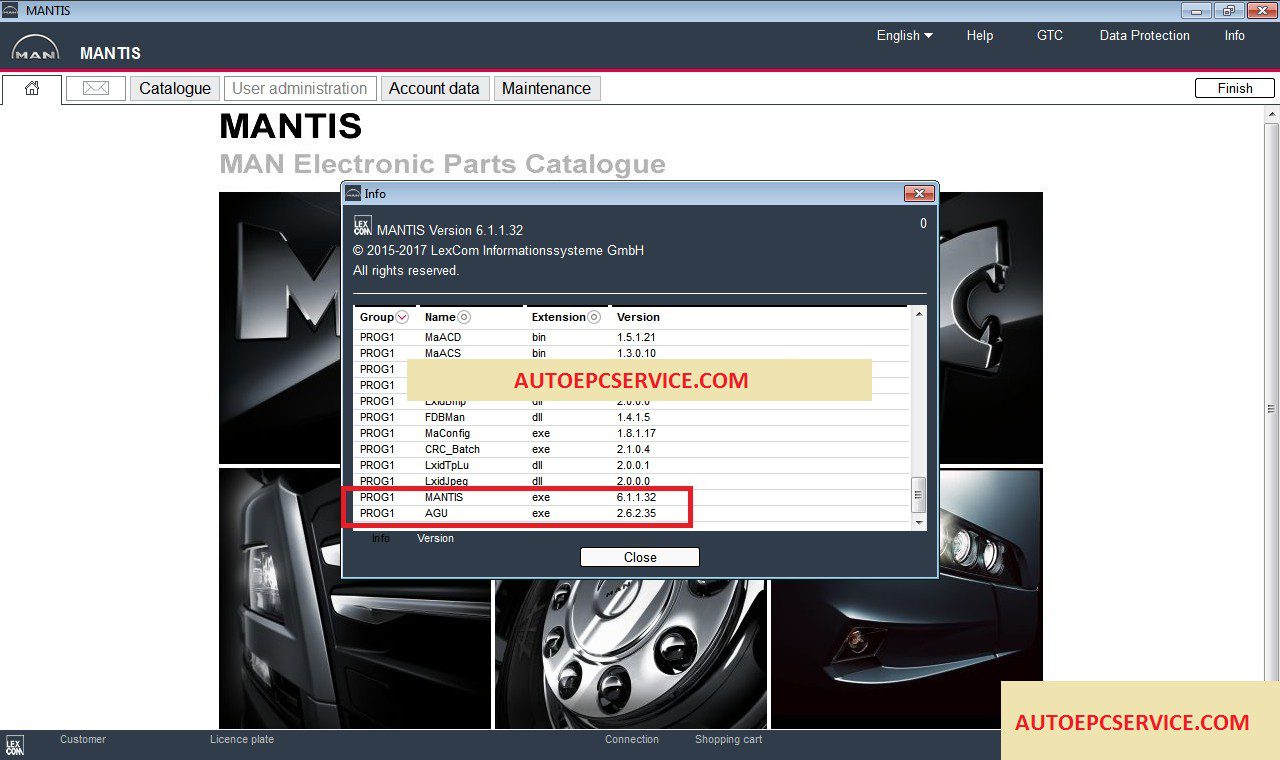Screen dimensions: 1280x760
Task: Minimize the MANTIS window
Action: tap(1196, 10)
